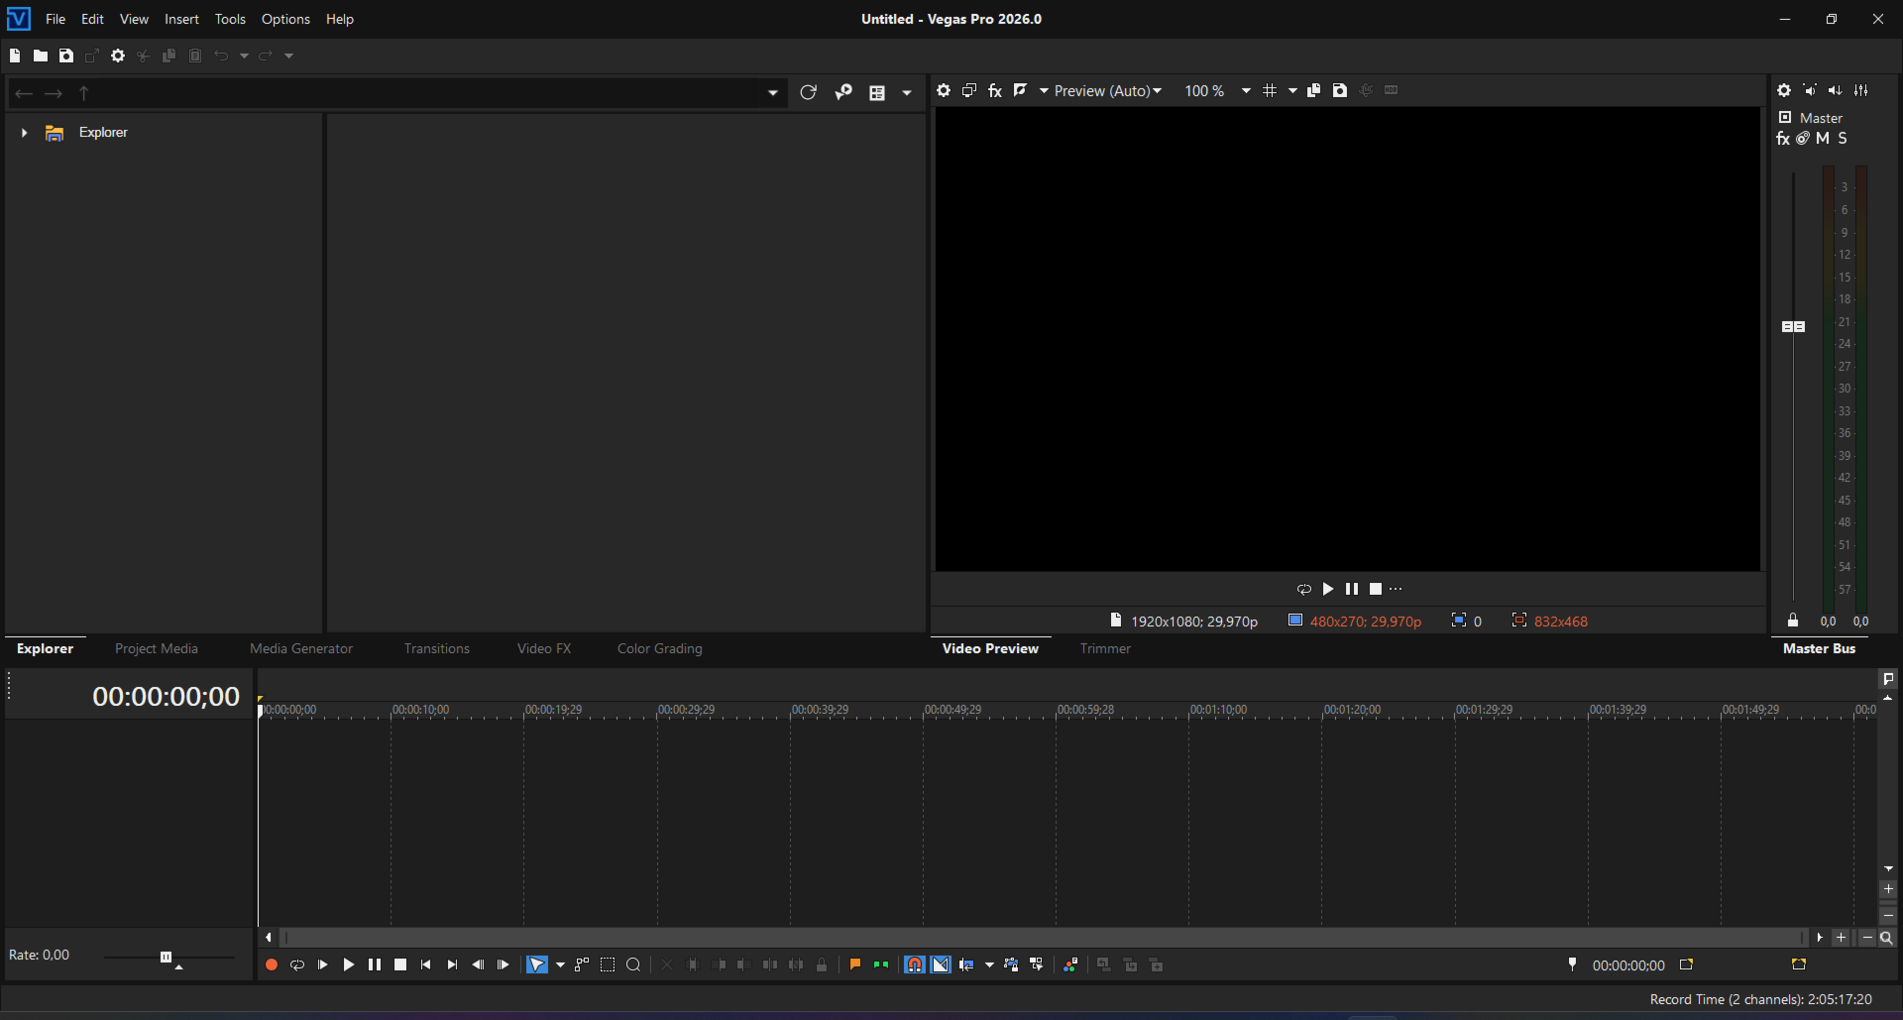Open Master Bus audio properties gear
Viewport: 1903px width, 1020px height.
click(x=1784, y=91)
